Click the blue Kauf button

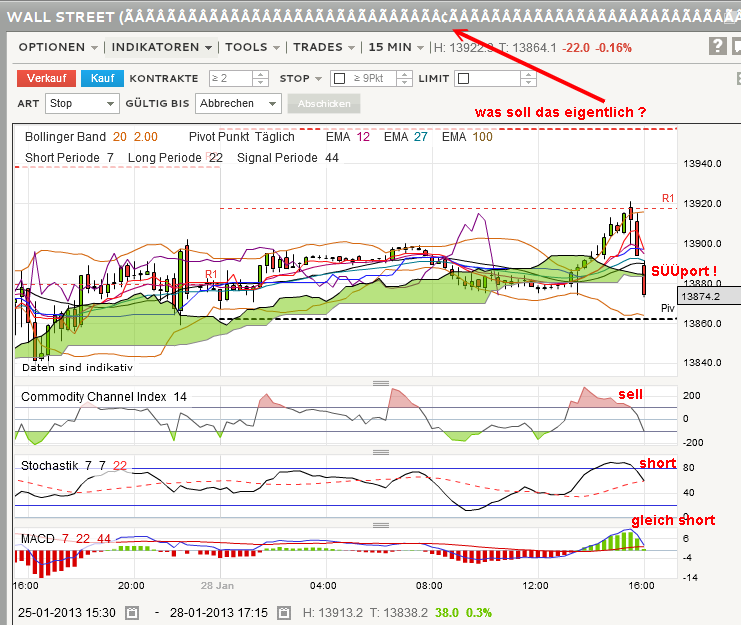[x=102, y=78]
